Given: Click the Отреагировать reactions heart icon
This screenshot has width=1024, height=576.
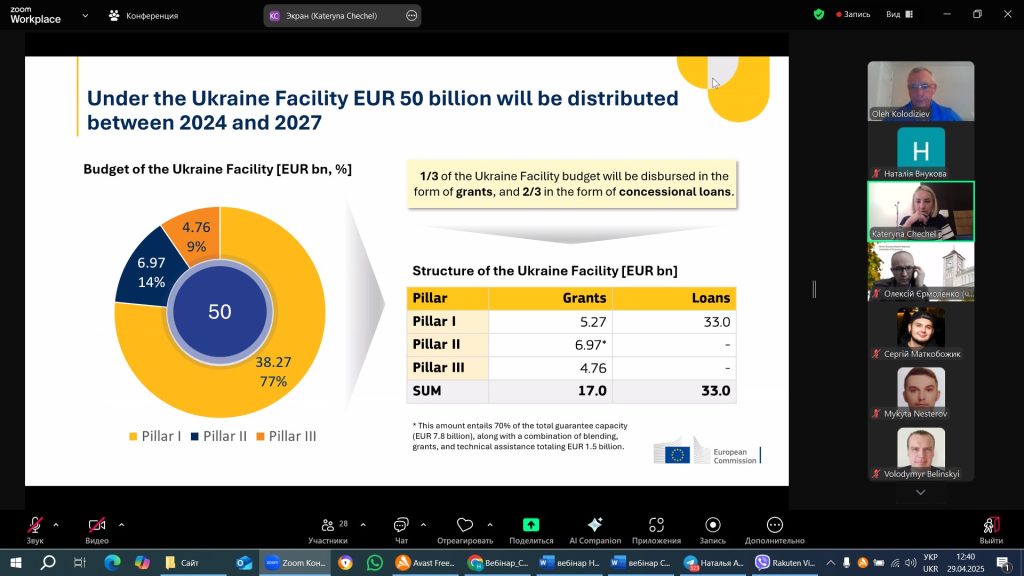Looking at the screenshot, I should coord(464,525).
